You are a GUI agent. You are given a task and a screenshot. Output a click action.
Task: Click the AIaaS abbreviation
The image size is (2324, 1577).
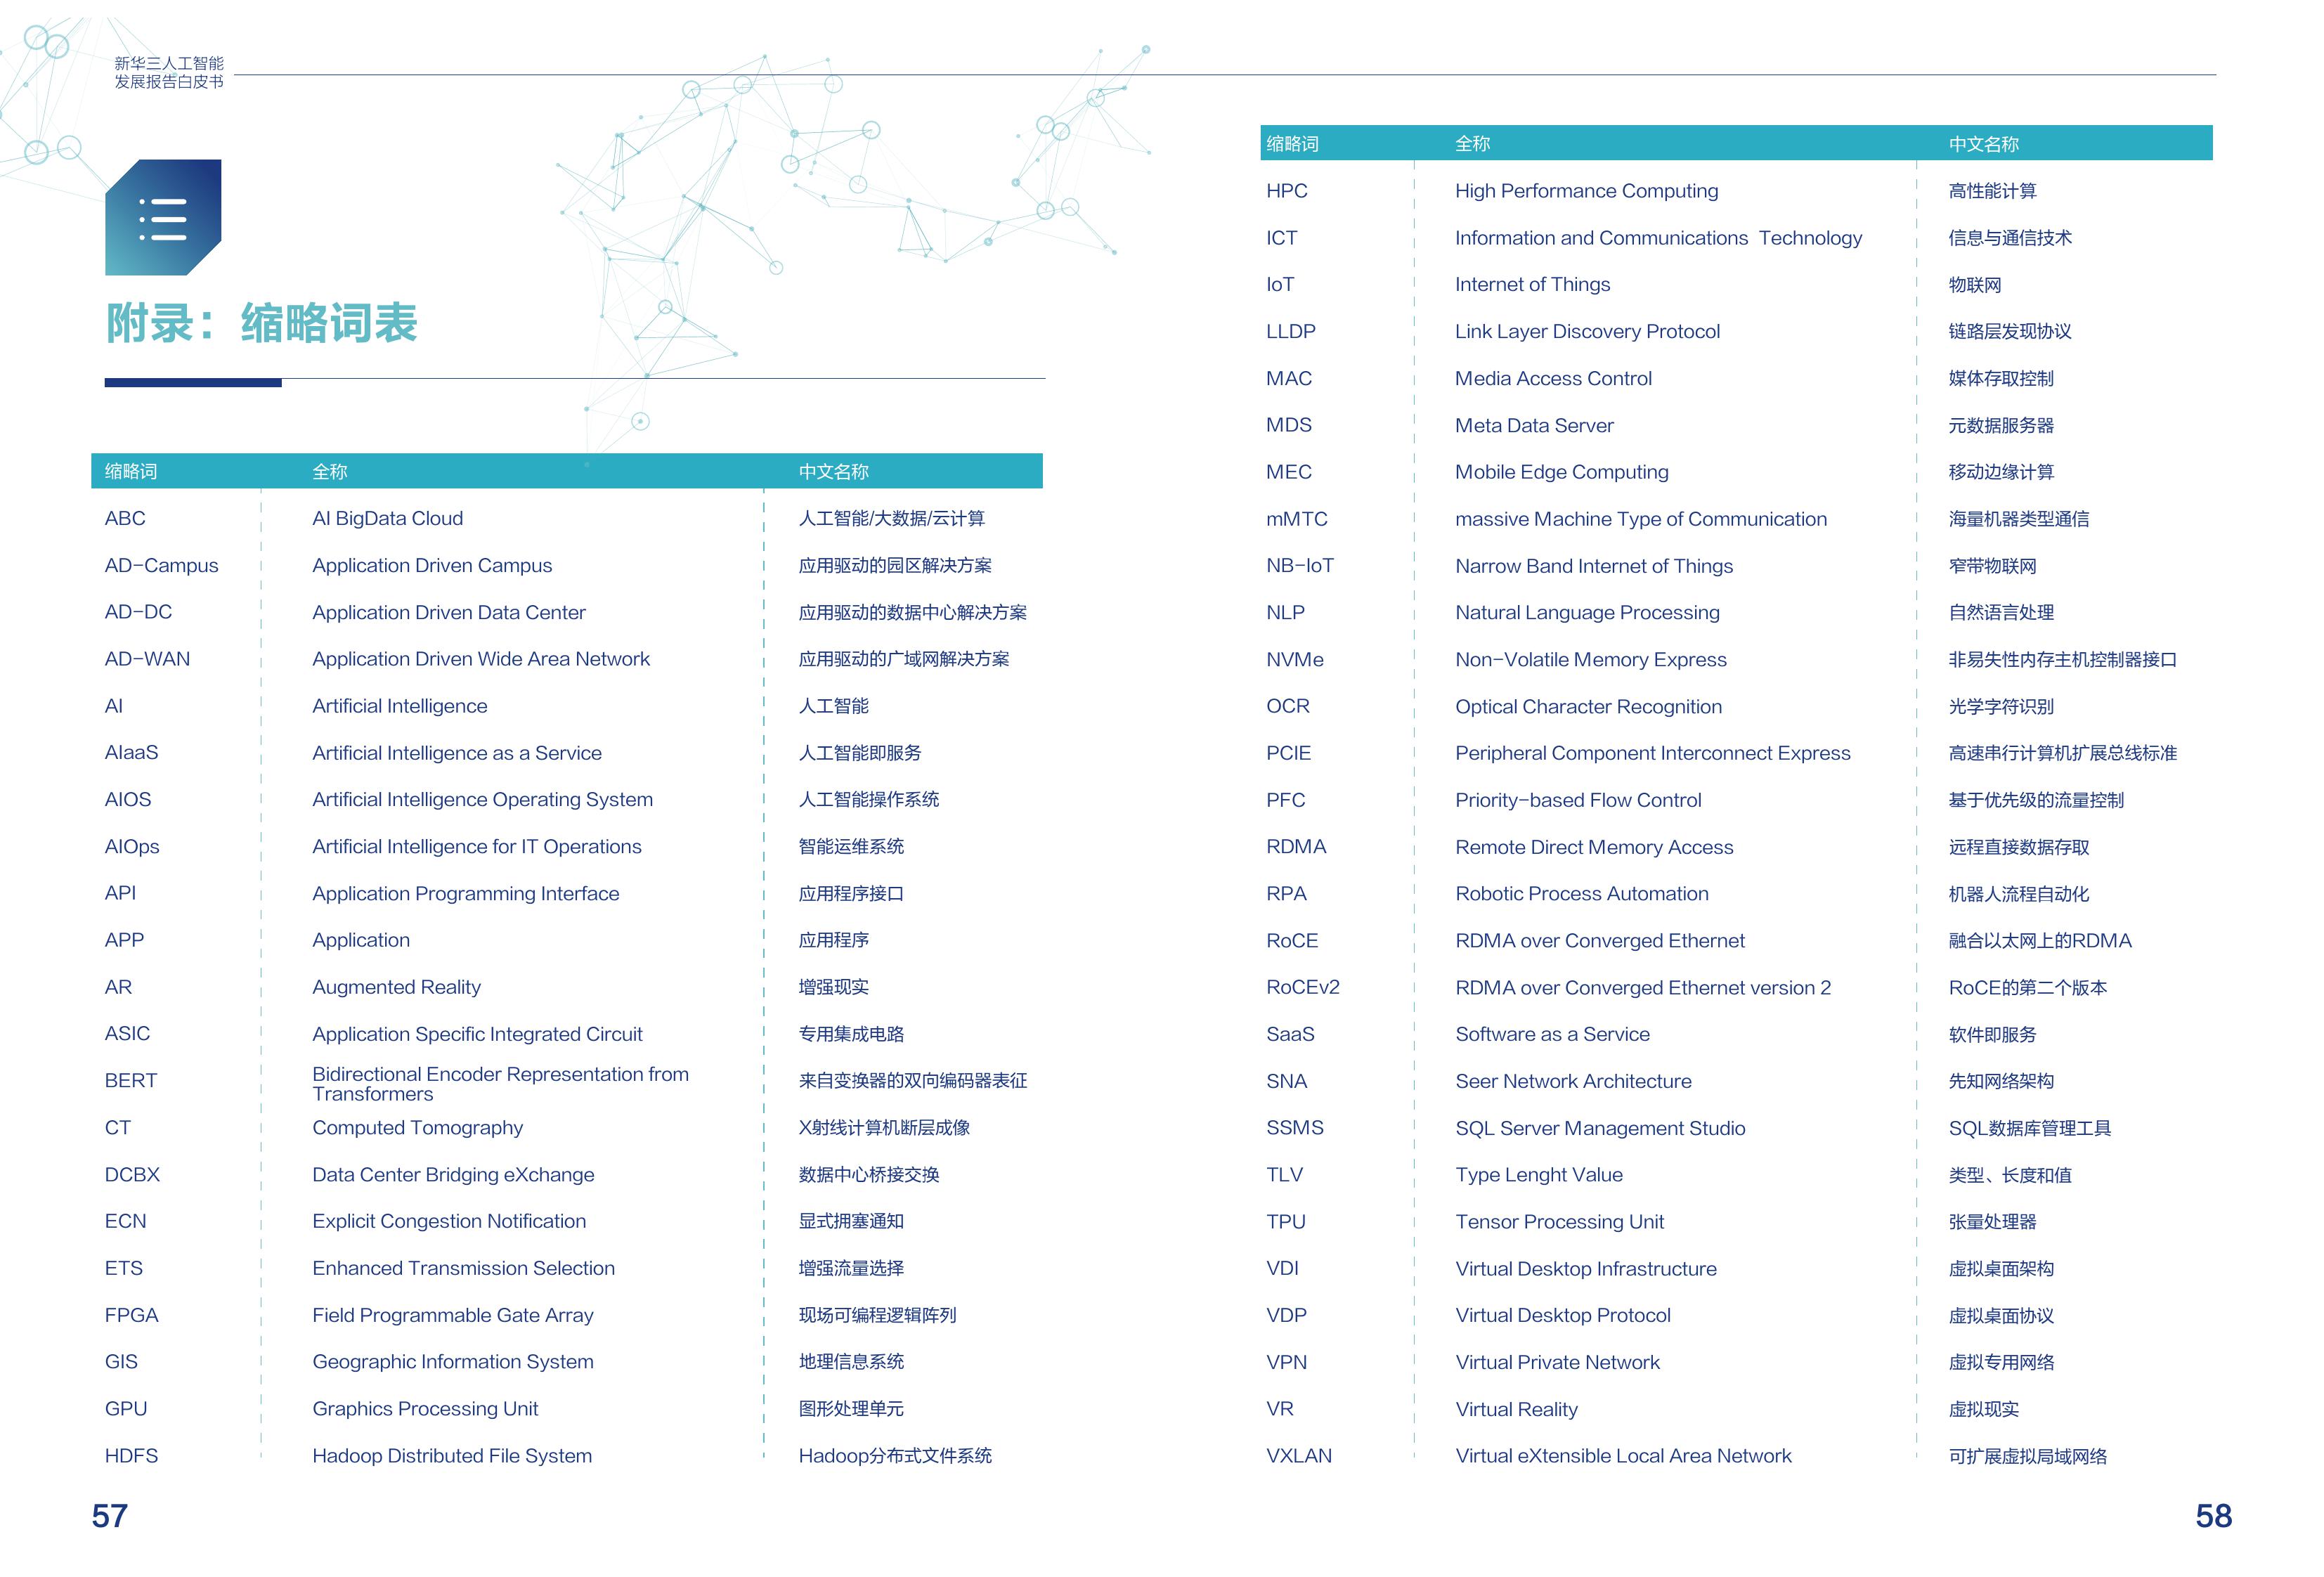click(x=131, y=752)
